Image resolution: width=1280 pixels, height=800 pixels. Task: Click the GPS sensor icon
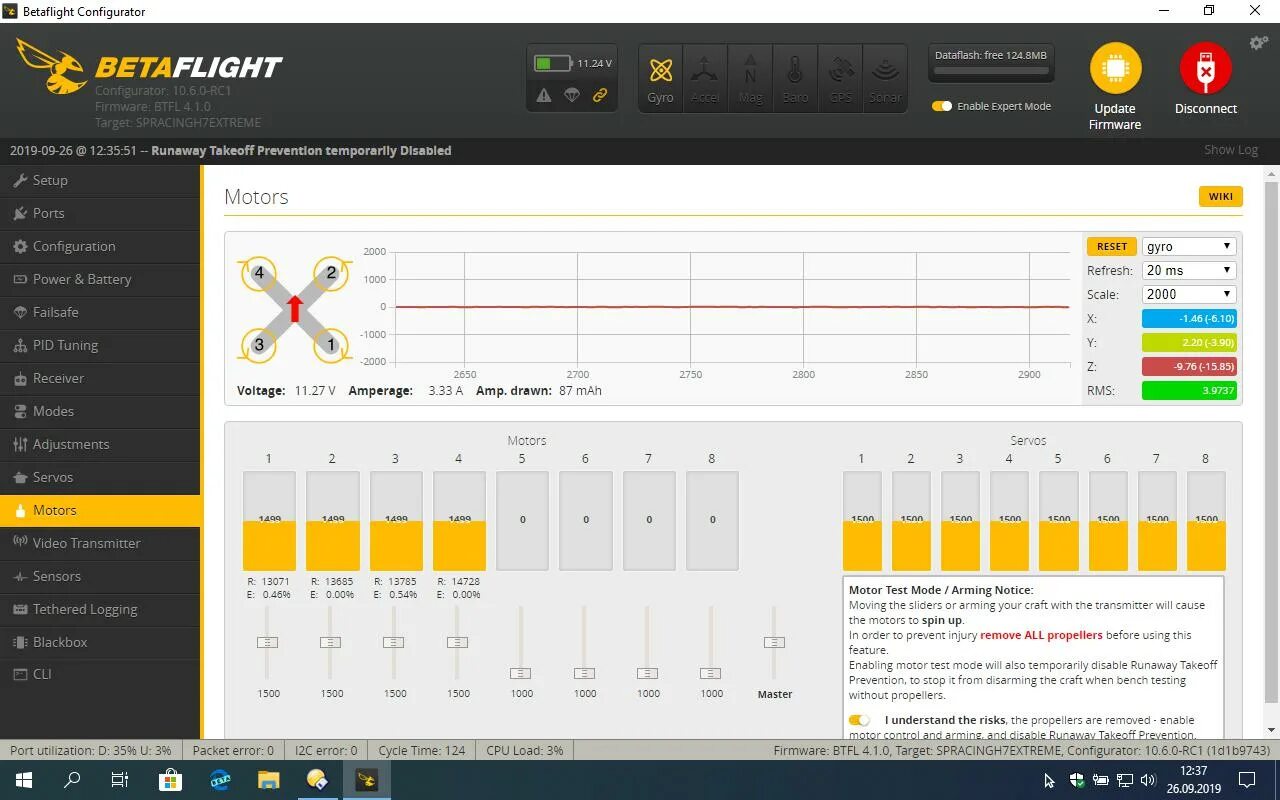pyautogui.click(x=840, y=78)
